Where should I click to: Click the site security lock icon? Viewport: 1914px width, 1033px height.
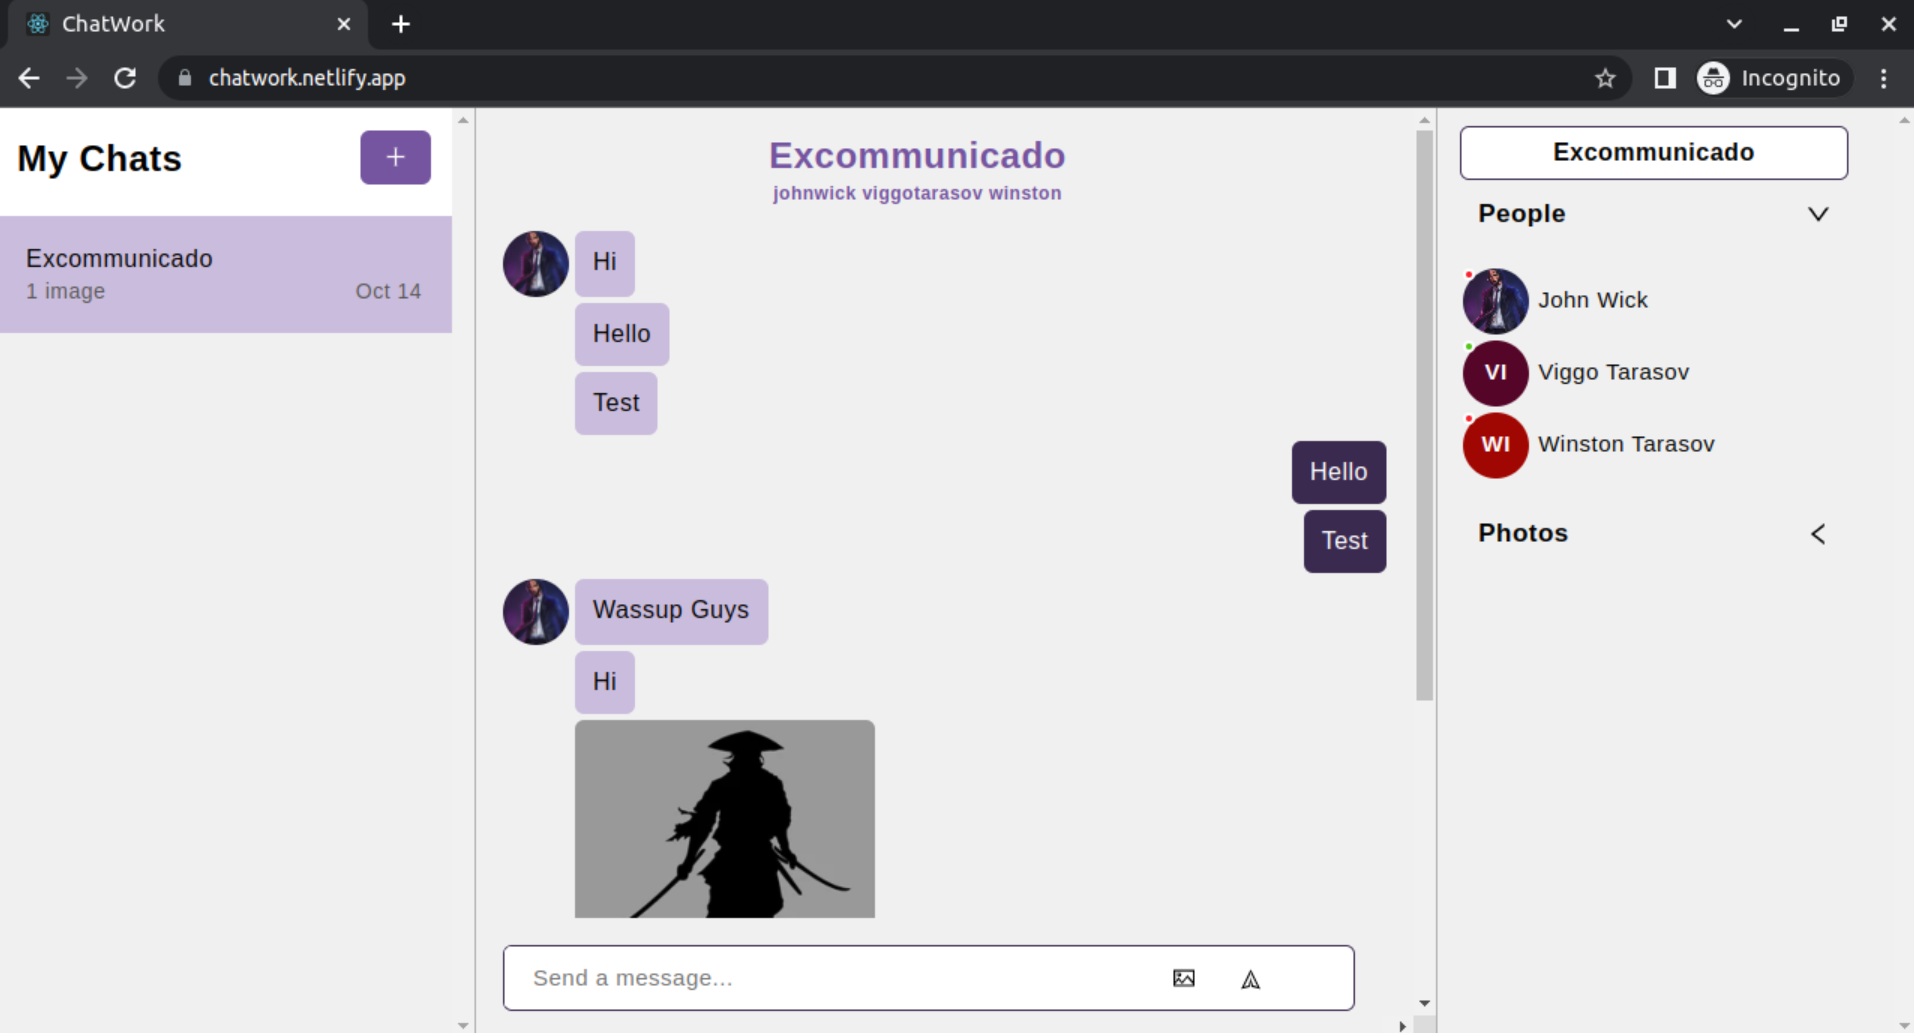pos(183,77)
